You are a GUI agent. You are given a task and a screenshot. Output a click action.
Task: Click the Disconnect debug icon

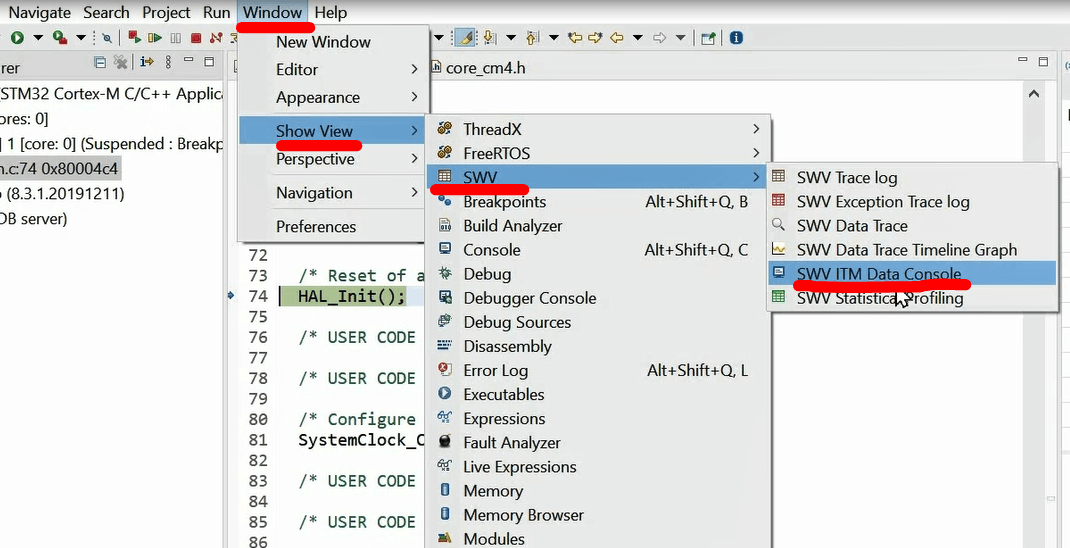[x=216, y=38]
